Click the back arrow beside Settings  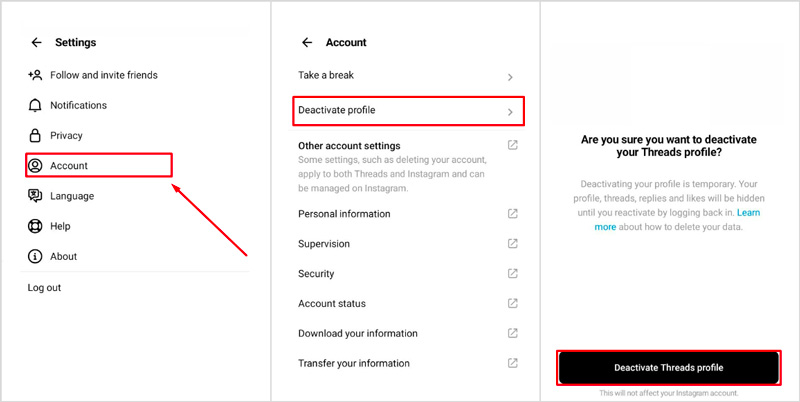(x=36, y=42)
